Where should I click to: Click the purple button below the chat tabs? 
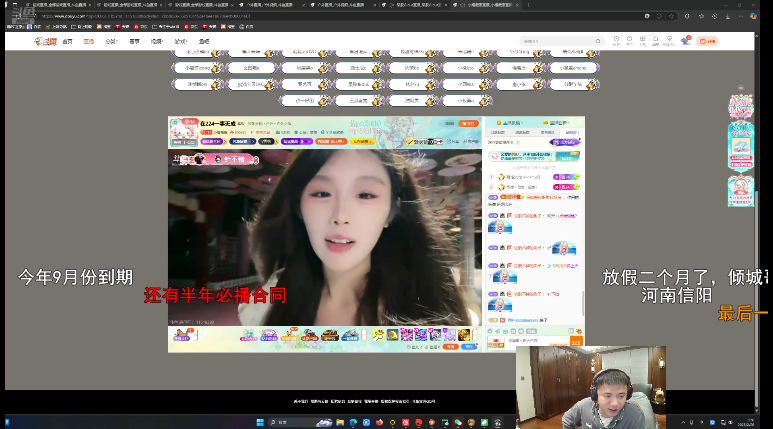pyautogui.click(x=564, y=142)
